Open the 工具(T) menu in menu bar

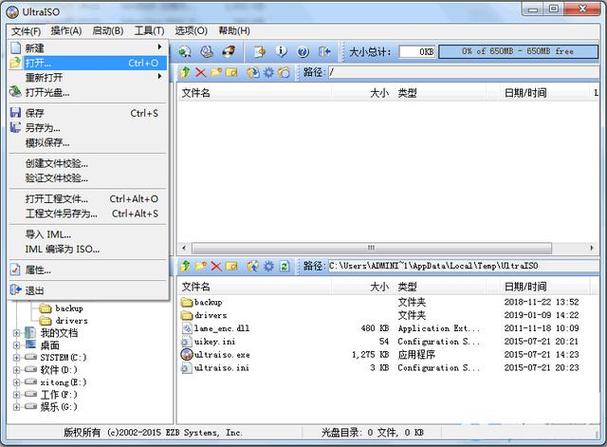coord(149,31)
